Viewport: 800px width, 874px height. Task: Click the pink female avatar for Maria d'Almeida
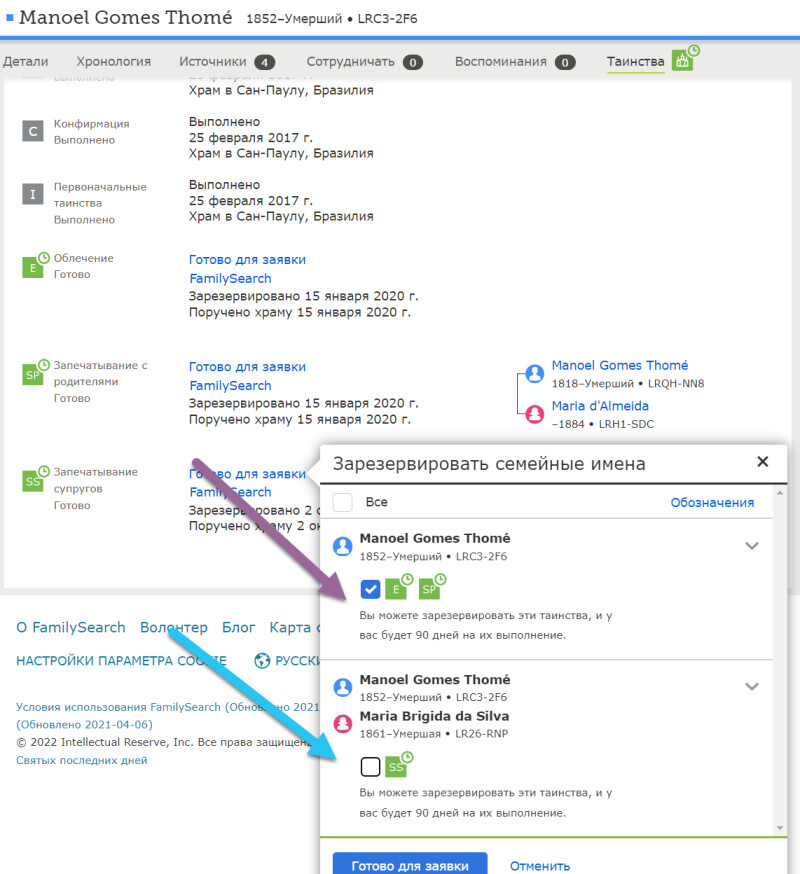[x=535, y=414]
